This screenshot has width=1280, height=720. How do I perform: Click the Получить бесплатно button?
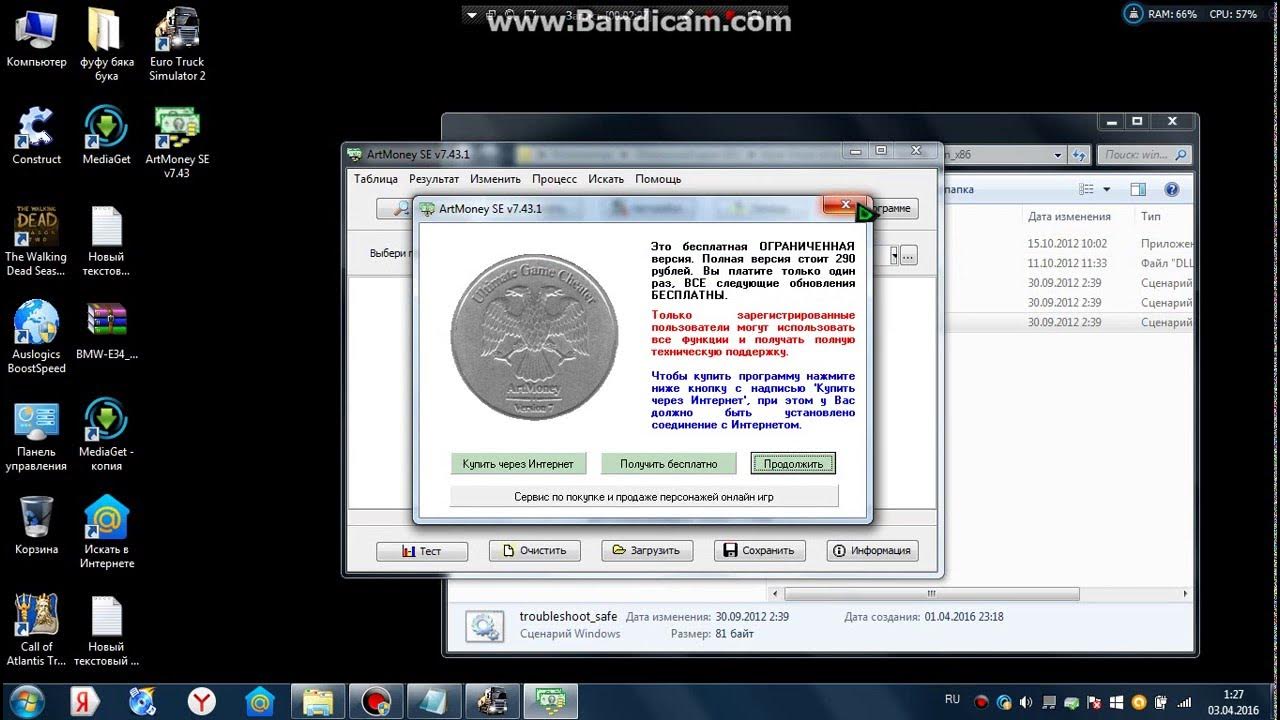pos(669,464)
